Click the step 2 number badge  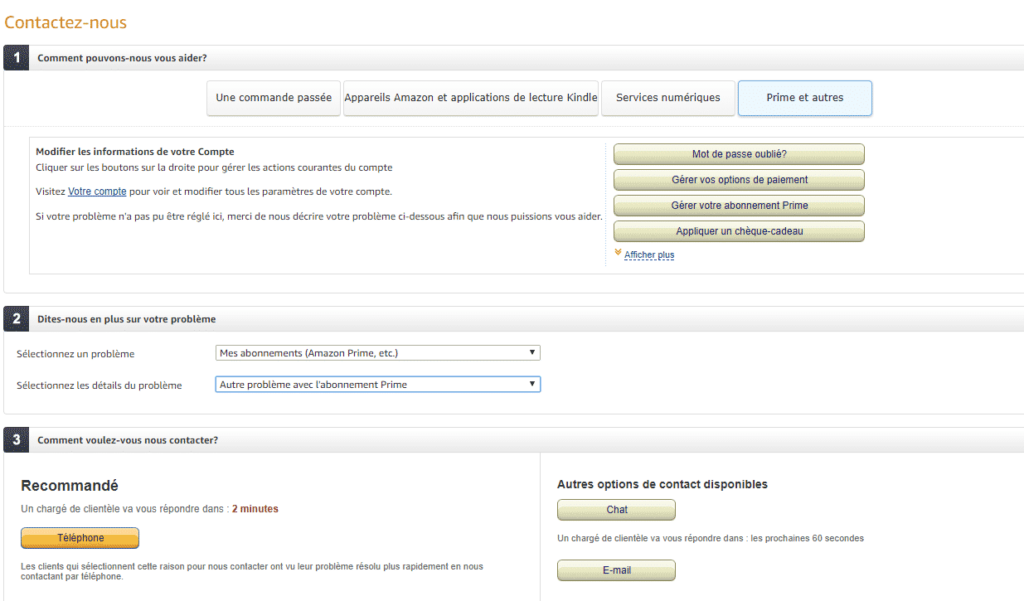(16, 319)
